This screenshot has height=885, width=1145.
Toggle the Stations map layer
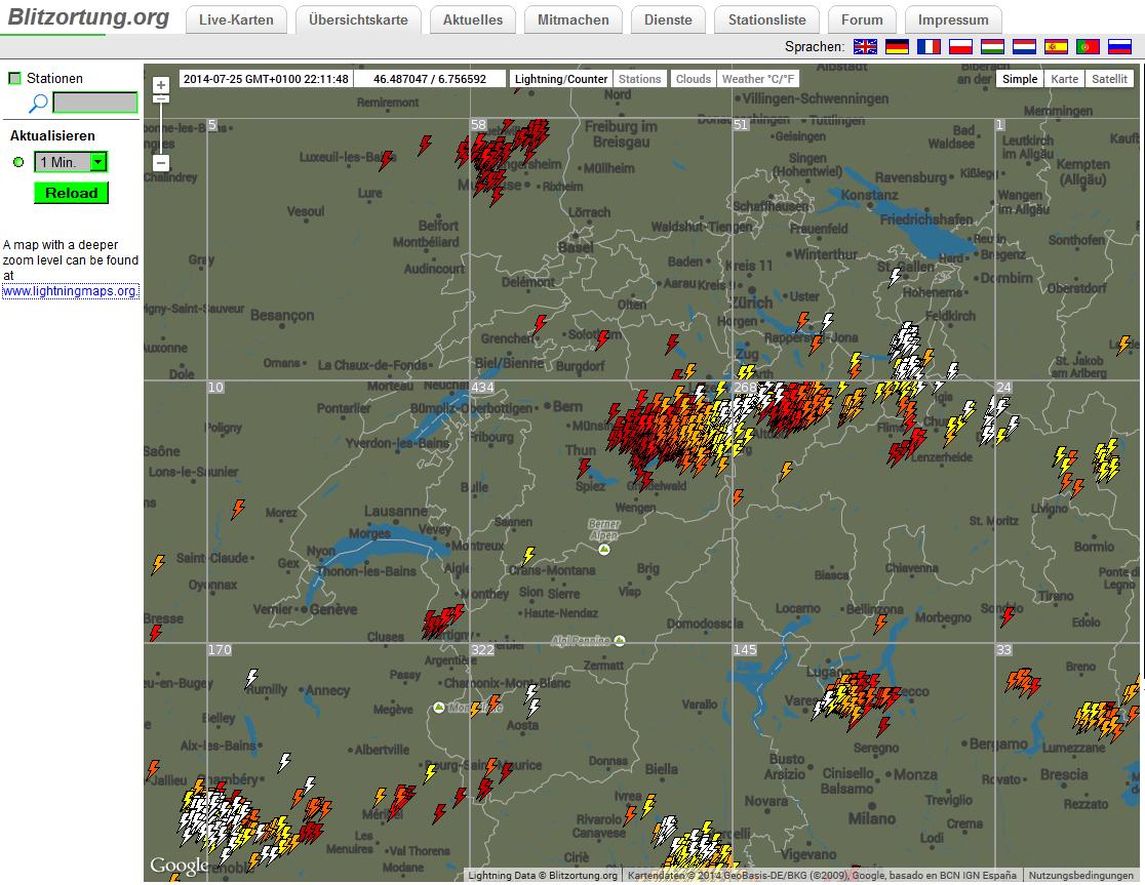(x=640, y=79)
